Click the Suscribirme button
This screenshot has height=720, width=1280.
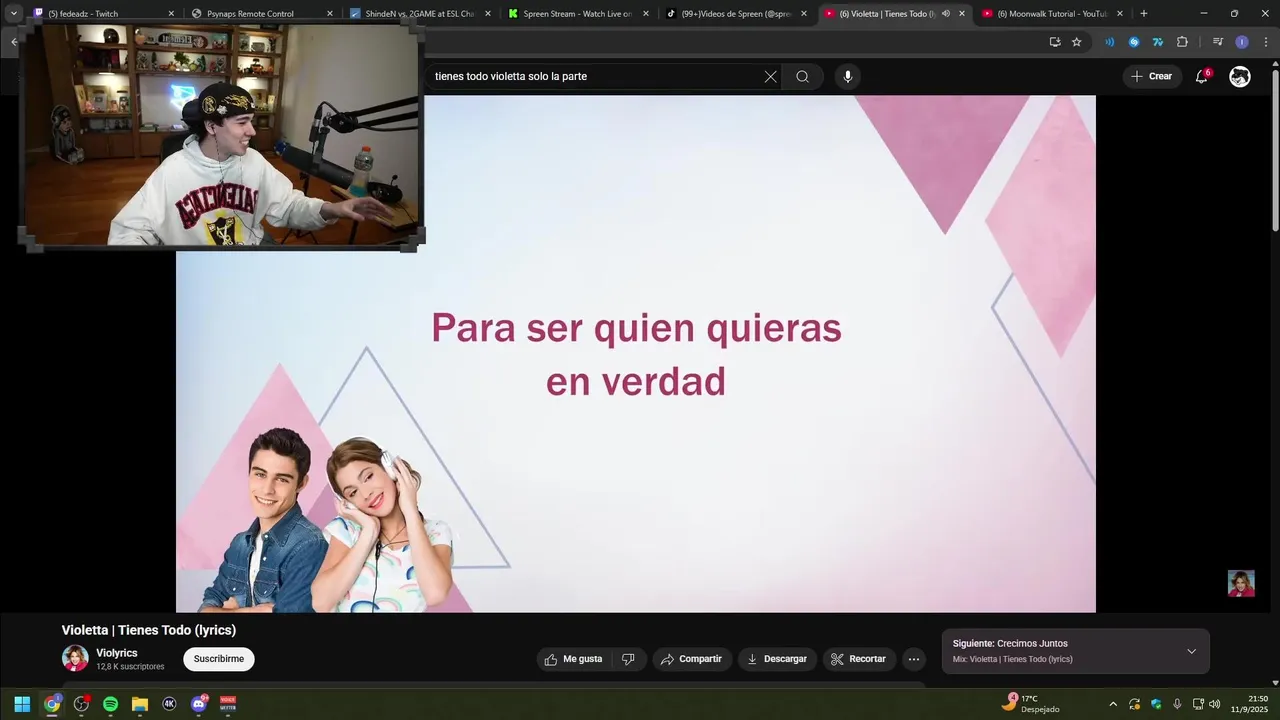click(x=219, y=659)
